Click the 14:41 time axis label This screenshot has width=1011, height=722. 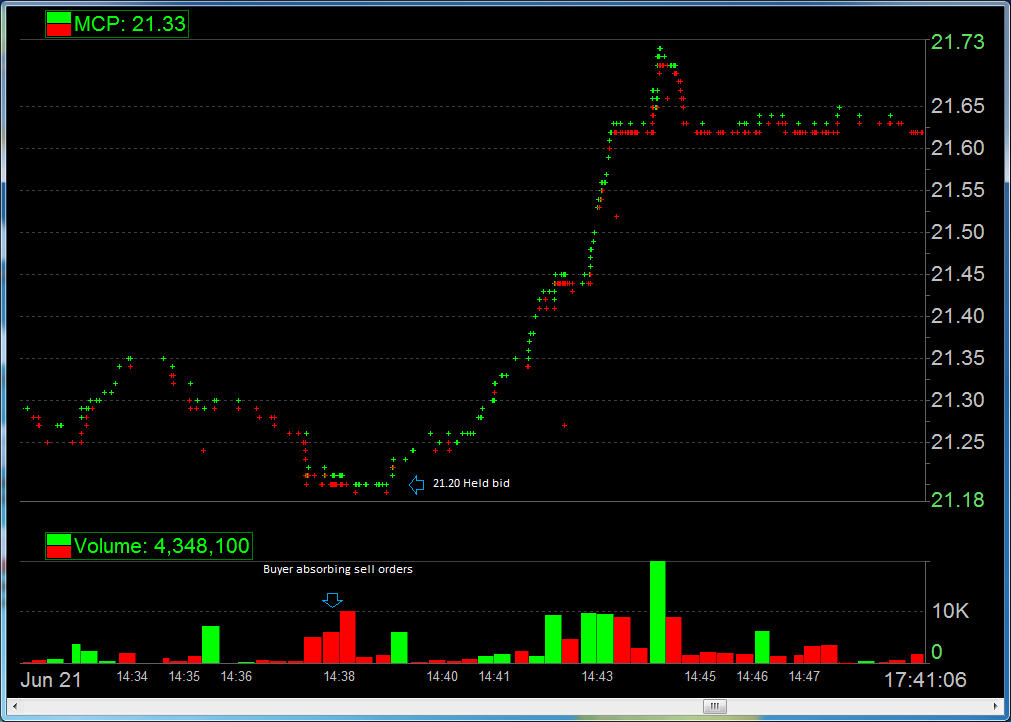click(494, 677)
